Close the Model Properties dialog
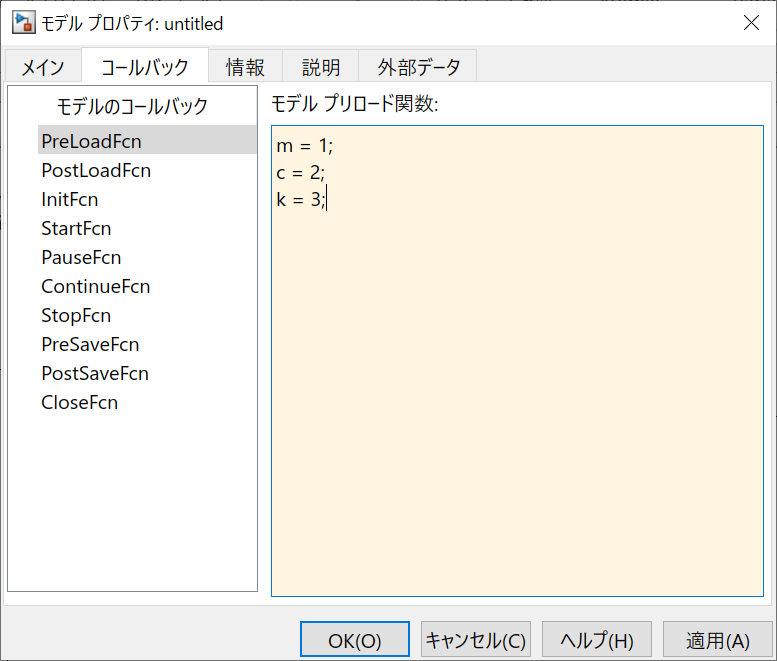This screenshot has height=661, width=777. pyautogui.click(x=750, y=23)
